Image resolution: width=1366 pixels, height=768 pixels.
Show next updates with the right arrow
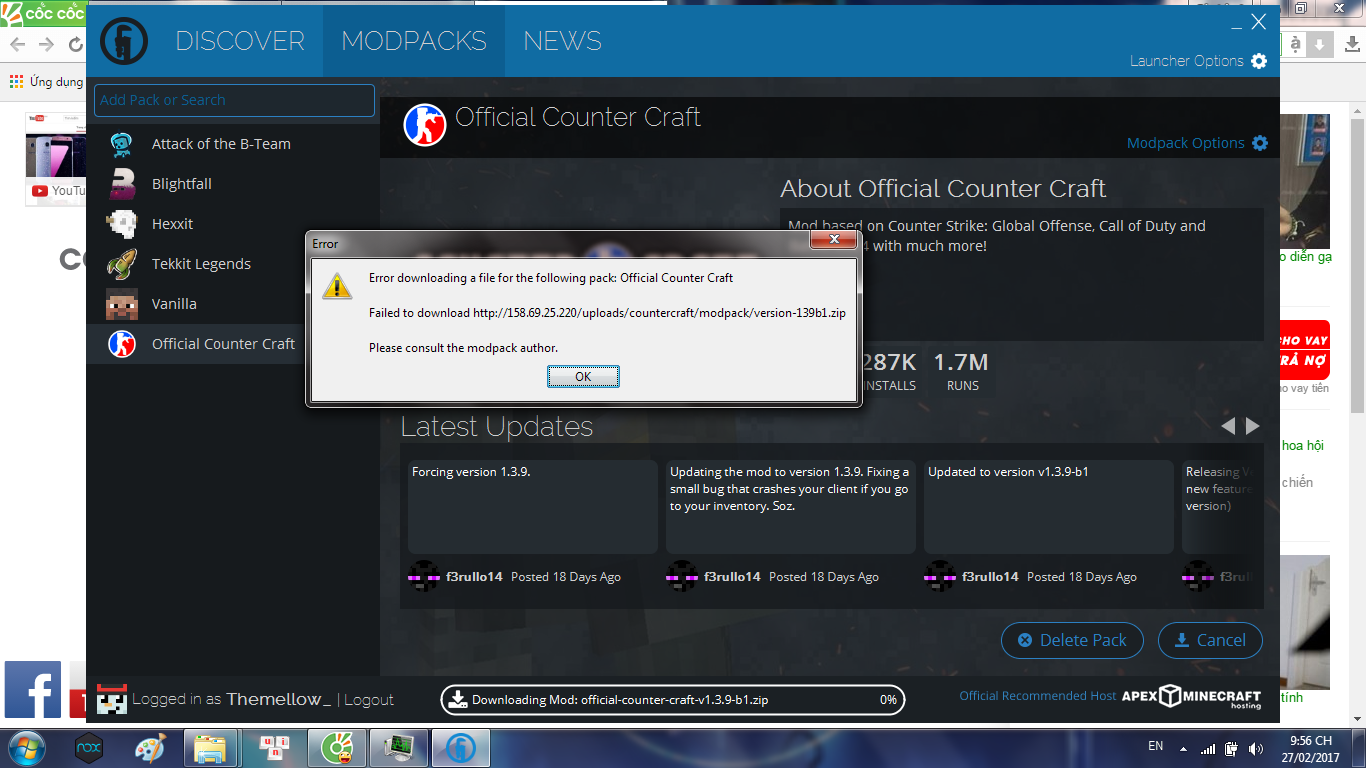coord(1253,427)
